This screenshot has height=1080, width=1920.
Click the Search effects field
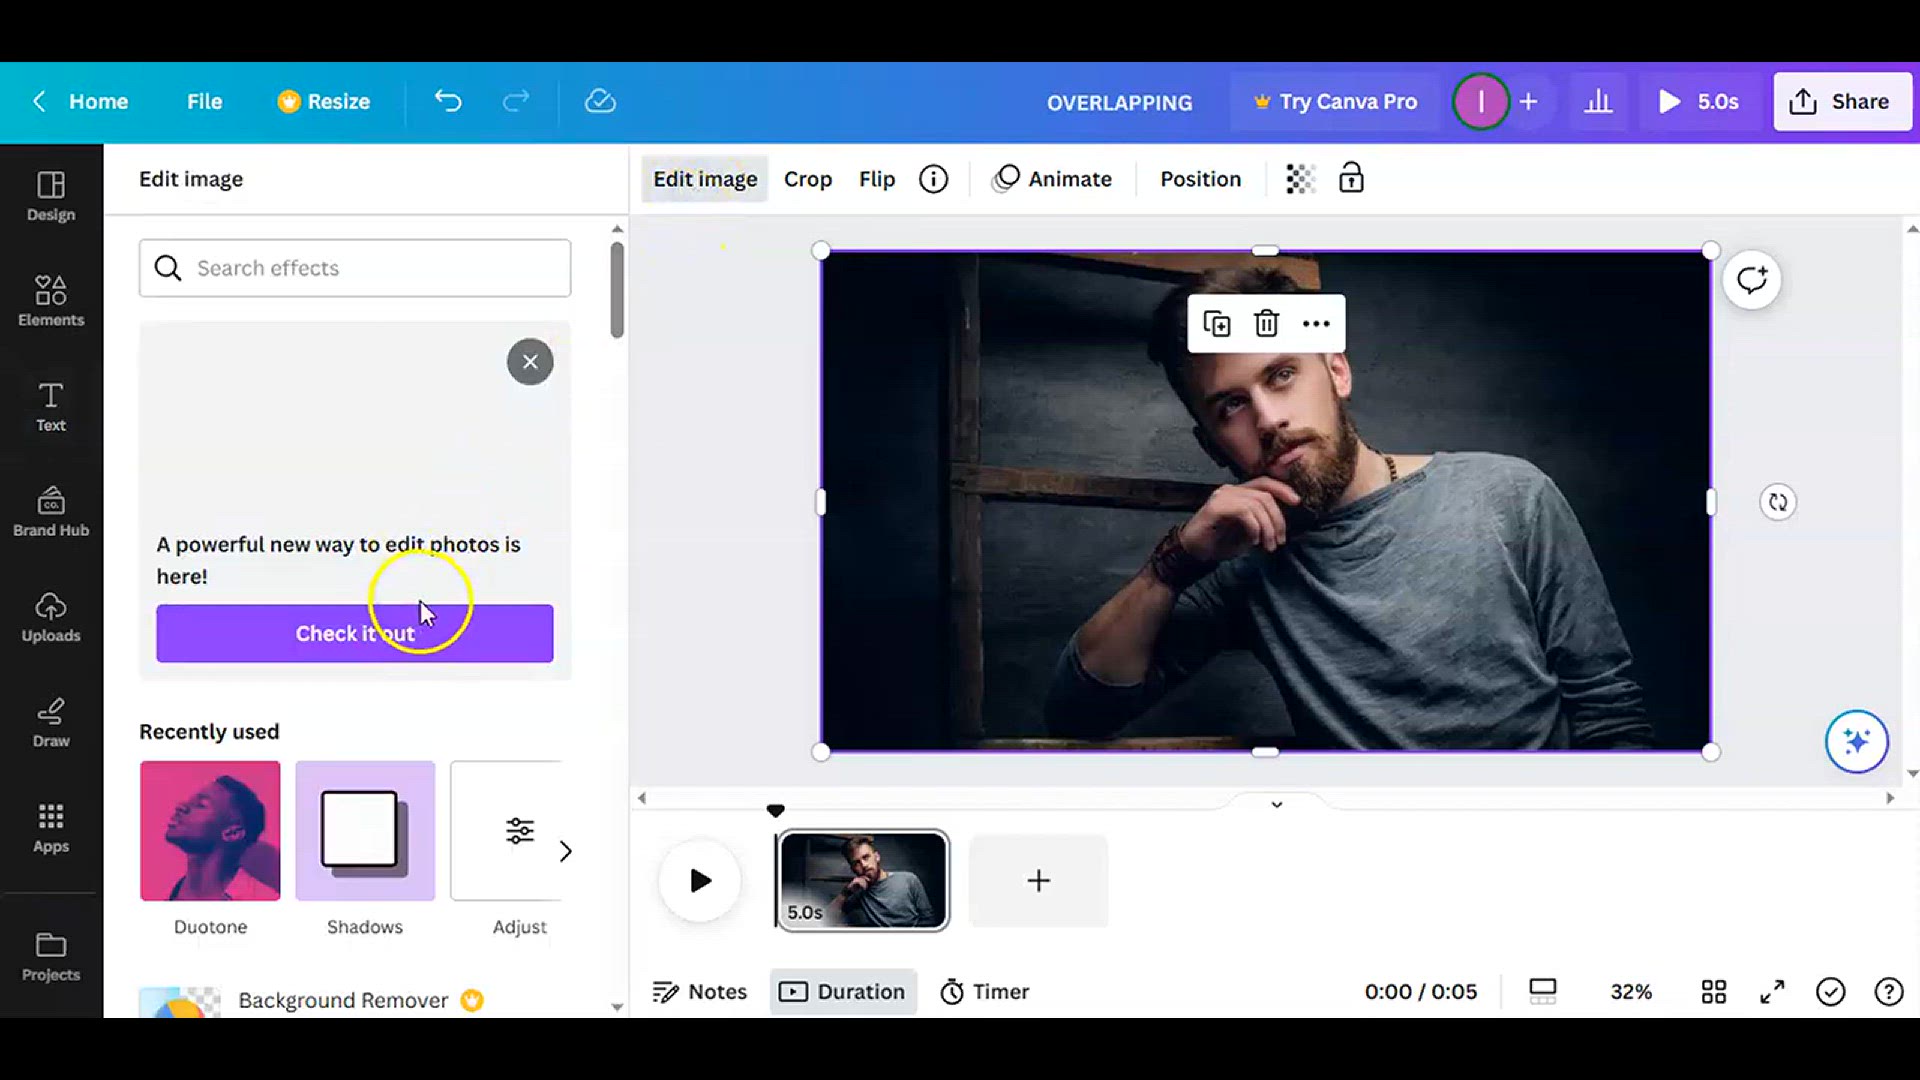point(355,268)
